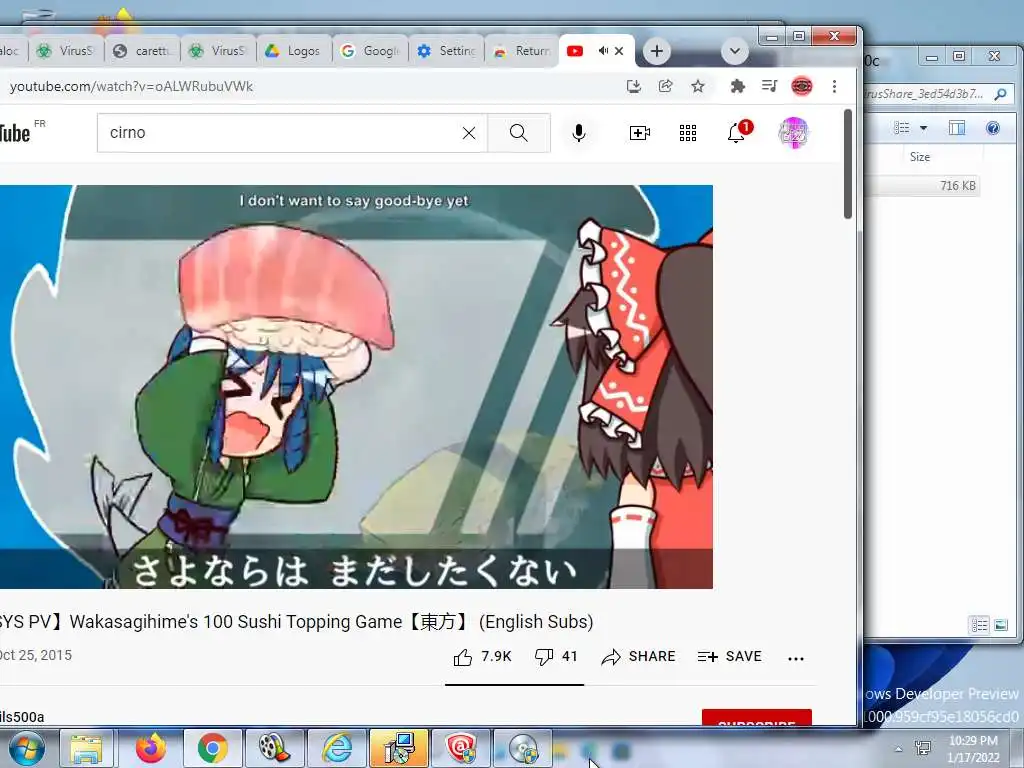
Task: Open more actions below the video
Action: coord(795,658)
